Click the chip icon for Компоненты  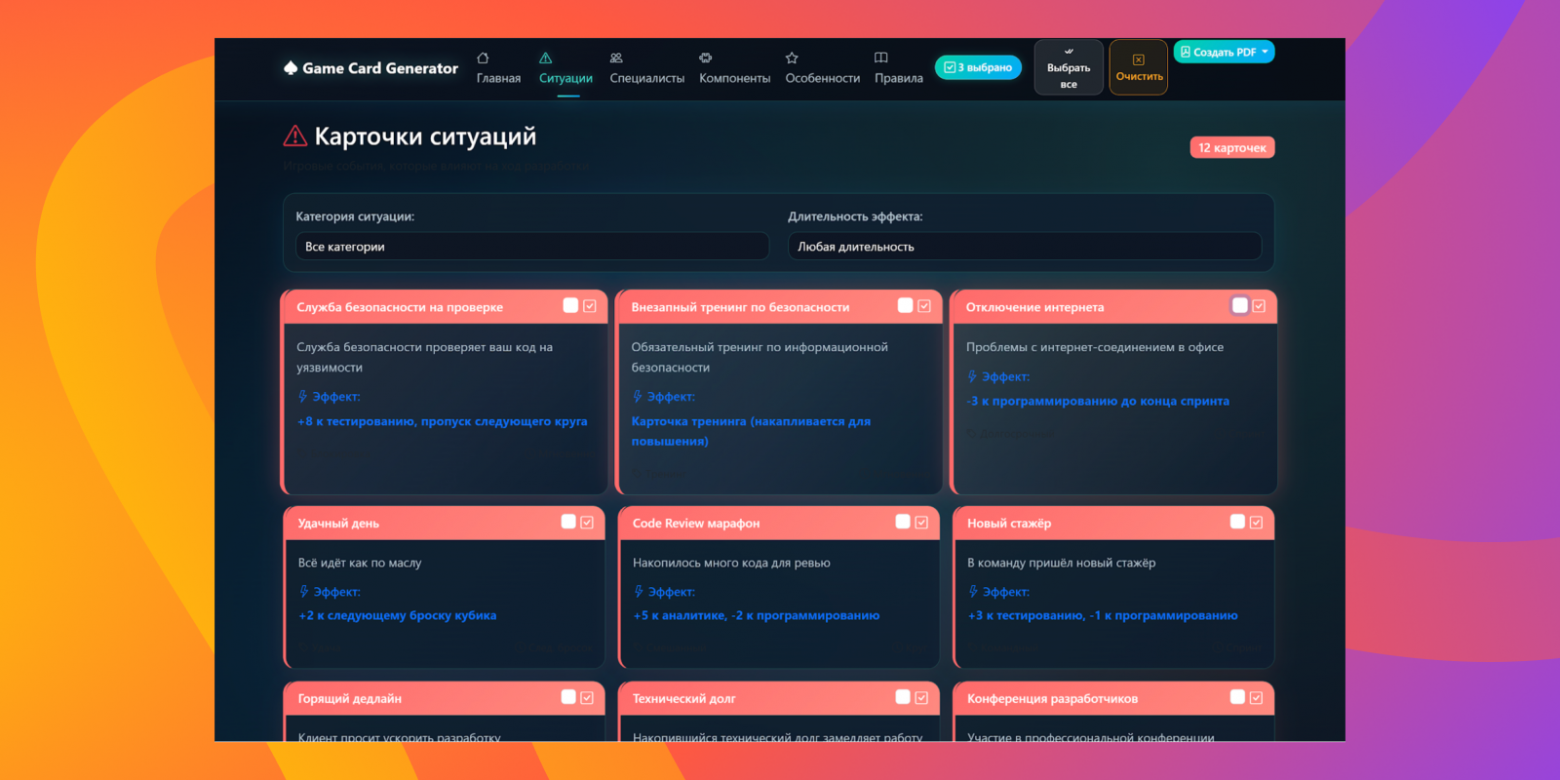(705, 58)
